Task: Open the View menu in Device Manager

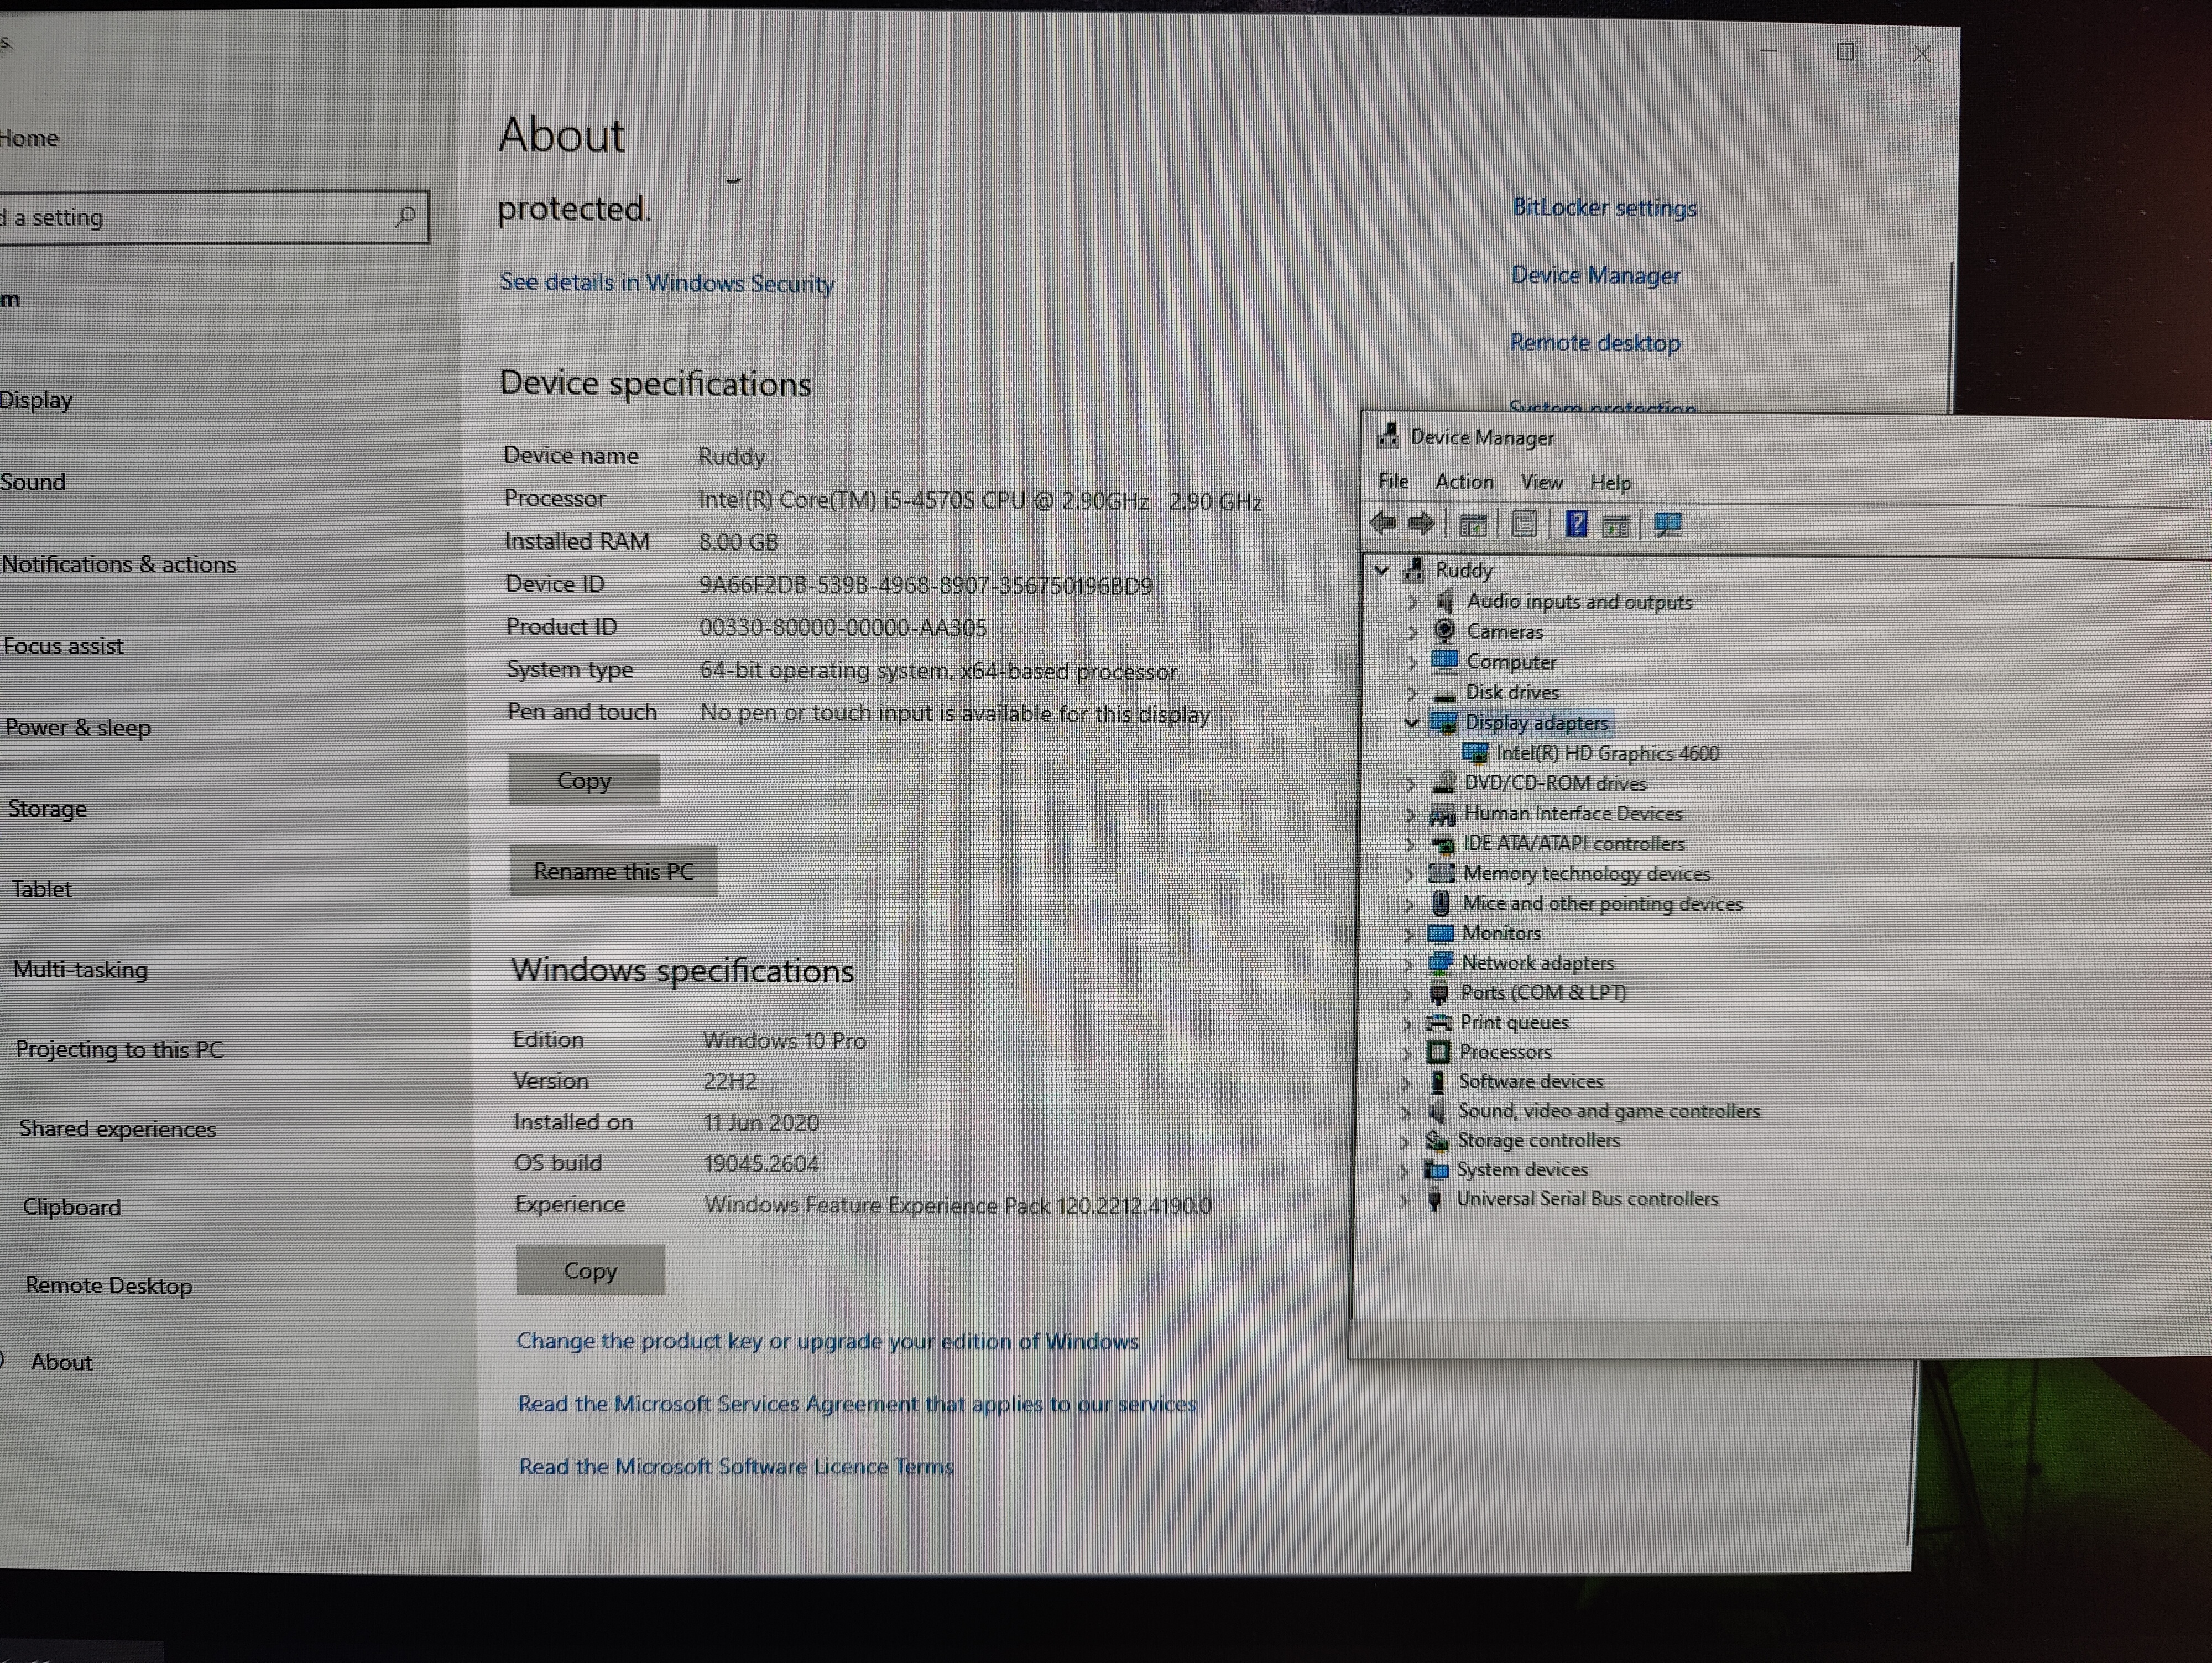Action: coord(1541,482)
